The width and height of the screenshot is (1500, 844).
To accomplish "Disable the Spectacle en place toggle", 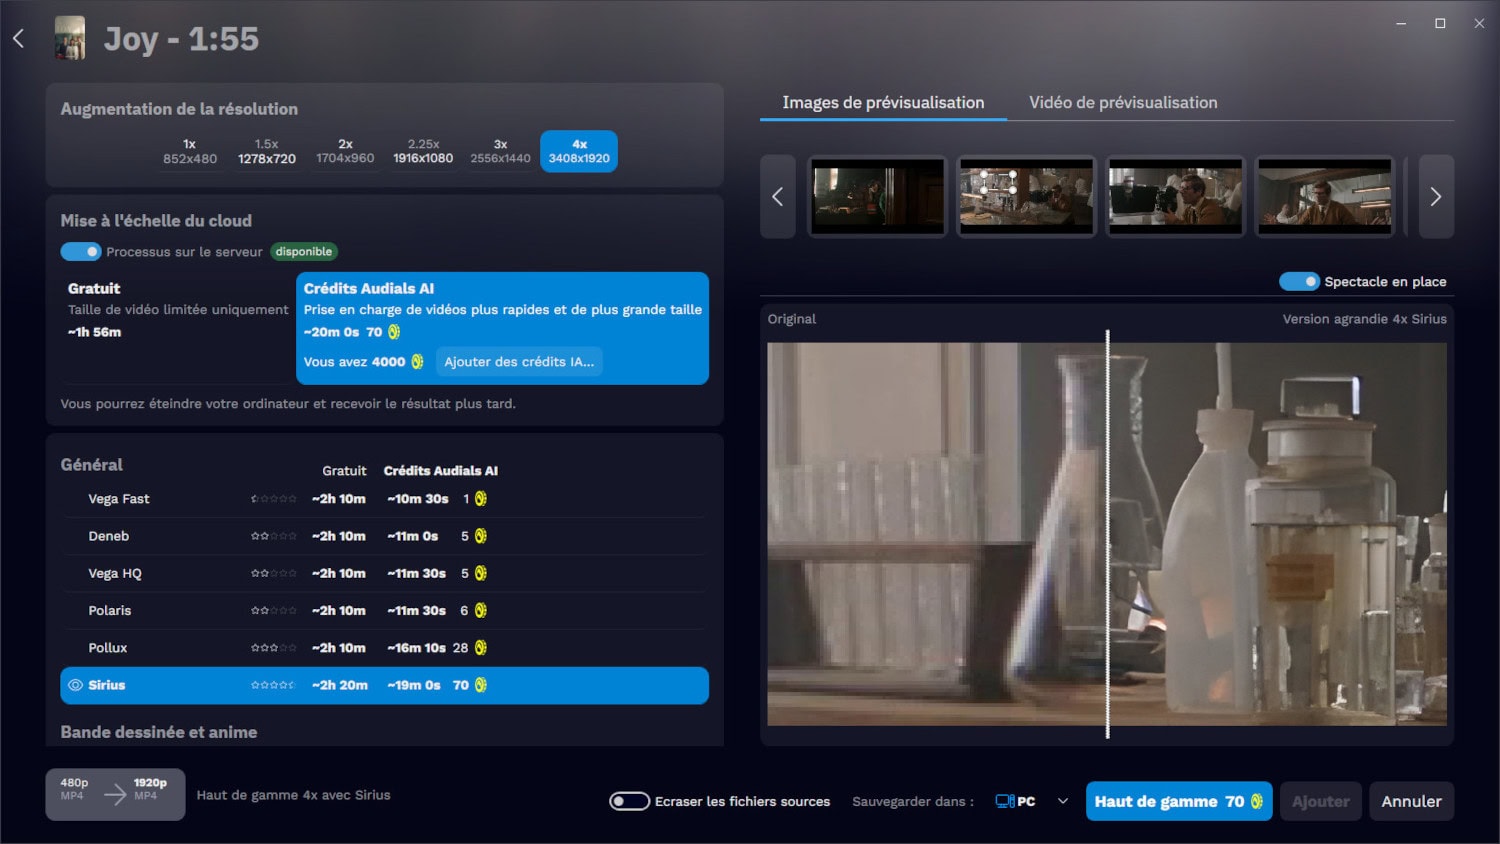I will coord(1299,282).
